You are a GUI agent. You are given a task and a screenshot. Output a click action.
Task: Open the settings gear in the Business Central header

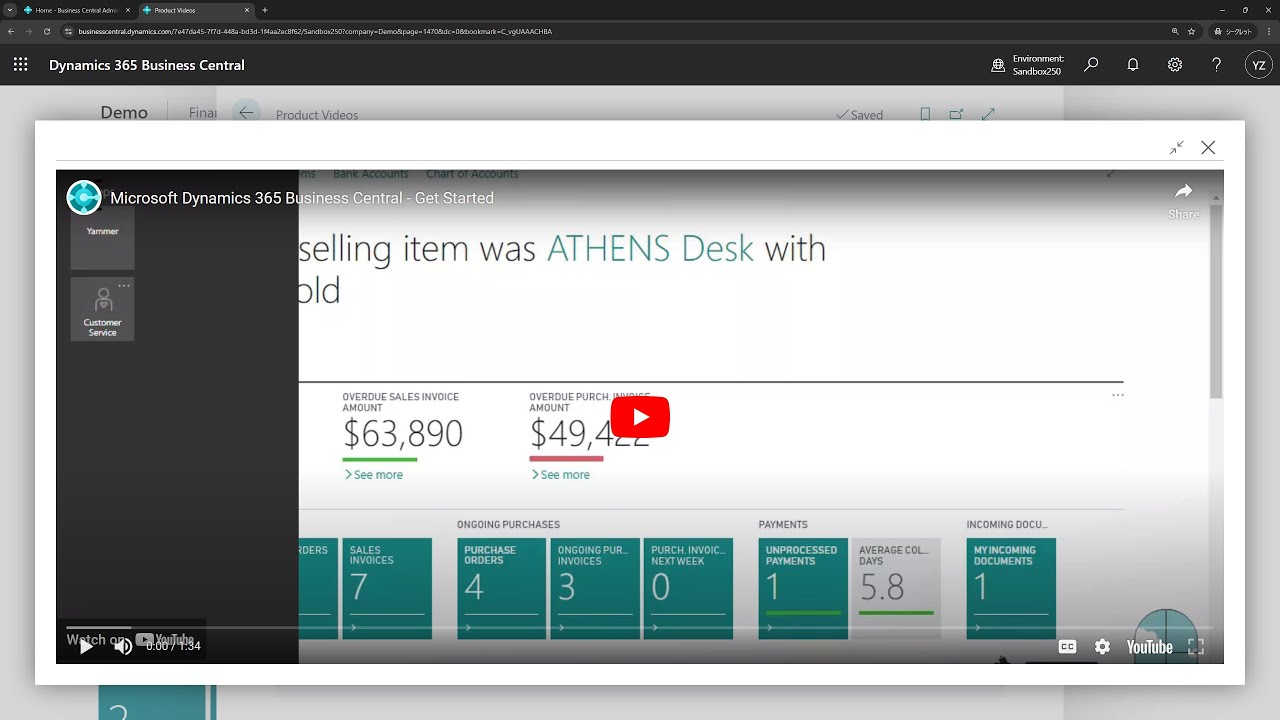pos(1175,65)
